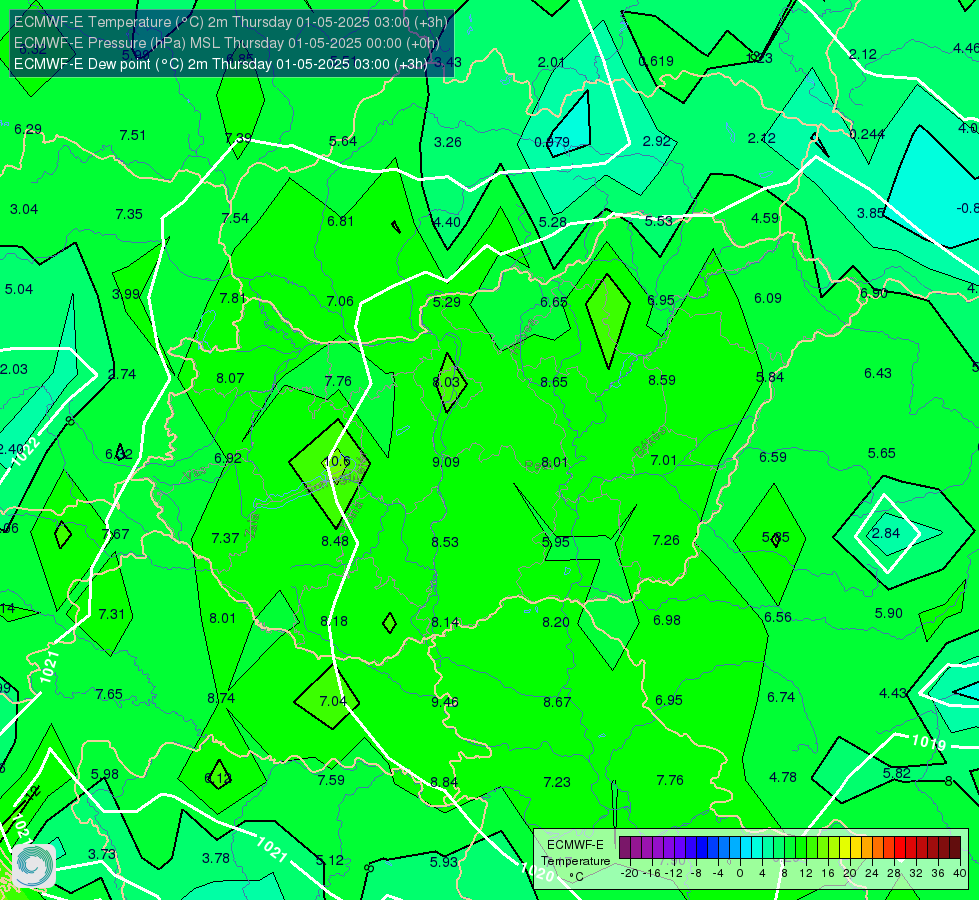Image resolution: width=979 pixels, height=900 pixels.
Task: Click the 8.74 grid value
Action: (x=221, y=698)
